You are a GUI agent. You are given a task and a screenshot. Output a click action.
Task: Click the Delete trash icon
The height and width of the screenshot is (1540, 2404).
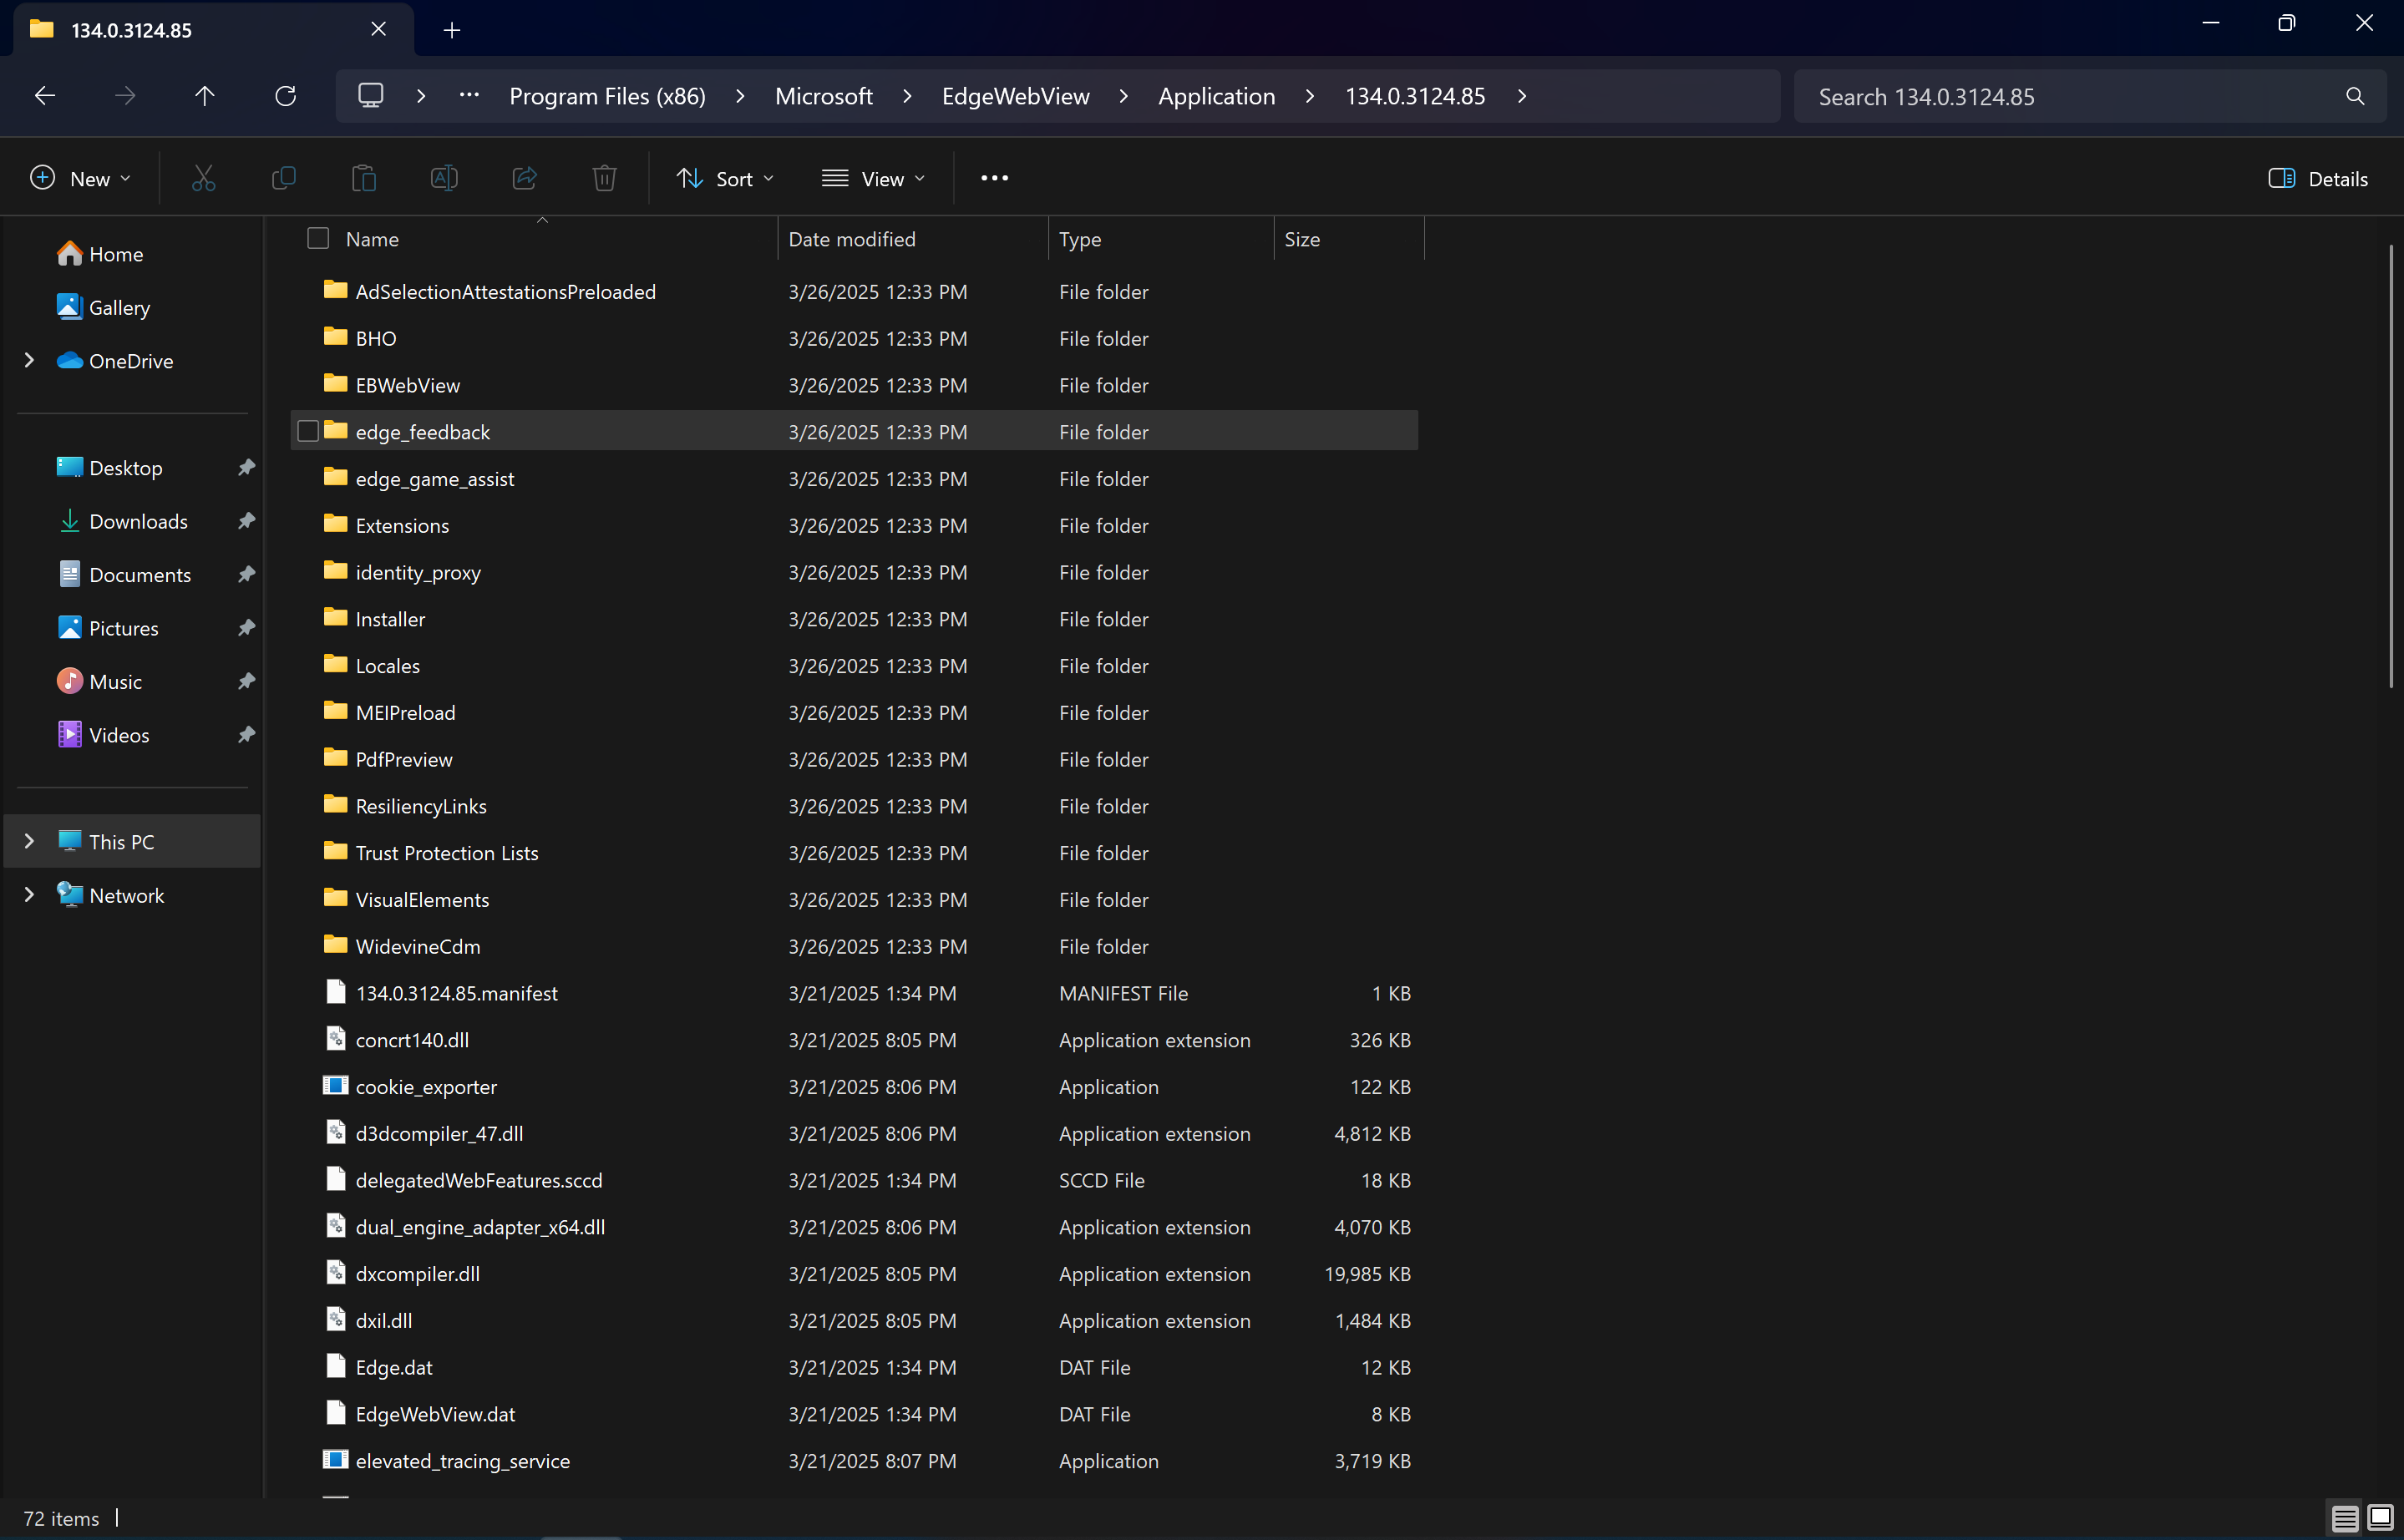(x=604, y=179)
